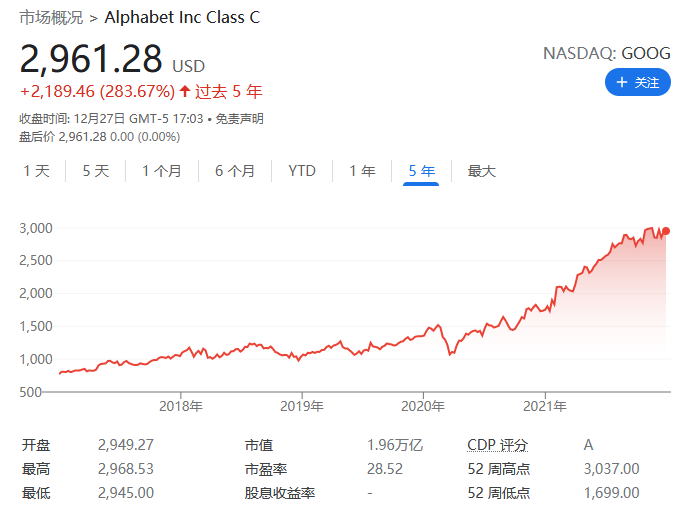The width and height of the screenshot is (691, 523).
Task: Click the Alphabet Inc Class C title
Action: pyautogui.click(x=182, y=18)
